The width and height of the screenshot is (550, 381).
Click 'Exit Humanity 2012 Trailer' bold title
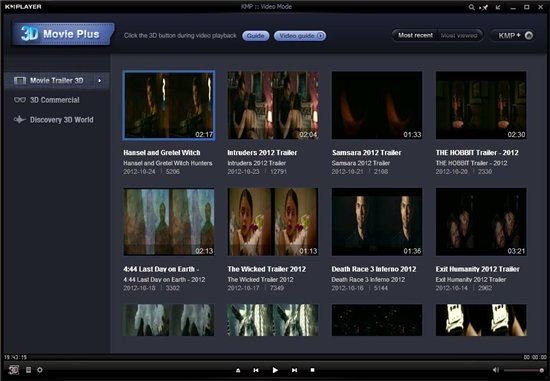pyautogui.click(x=478, y=269)
